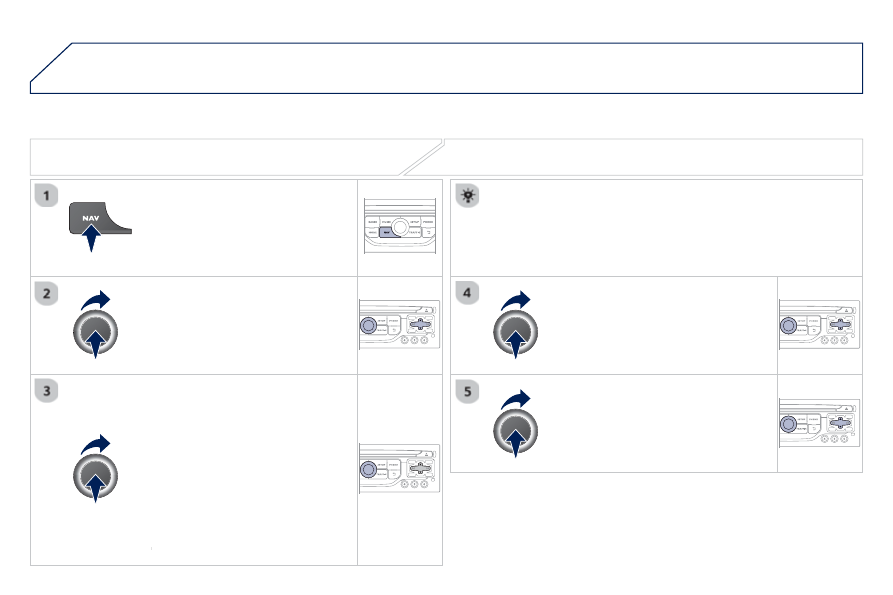Open the step 5 dashboard thumbnail
This screenshot has height=595, width=893.
[820, 423]
